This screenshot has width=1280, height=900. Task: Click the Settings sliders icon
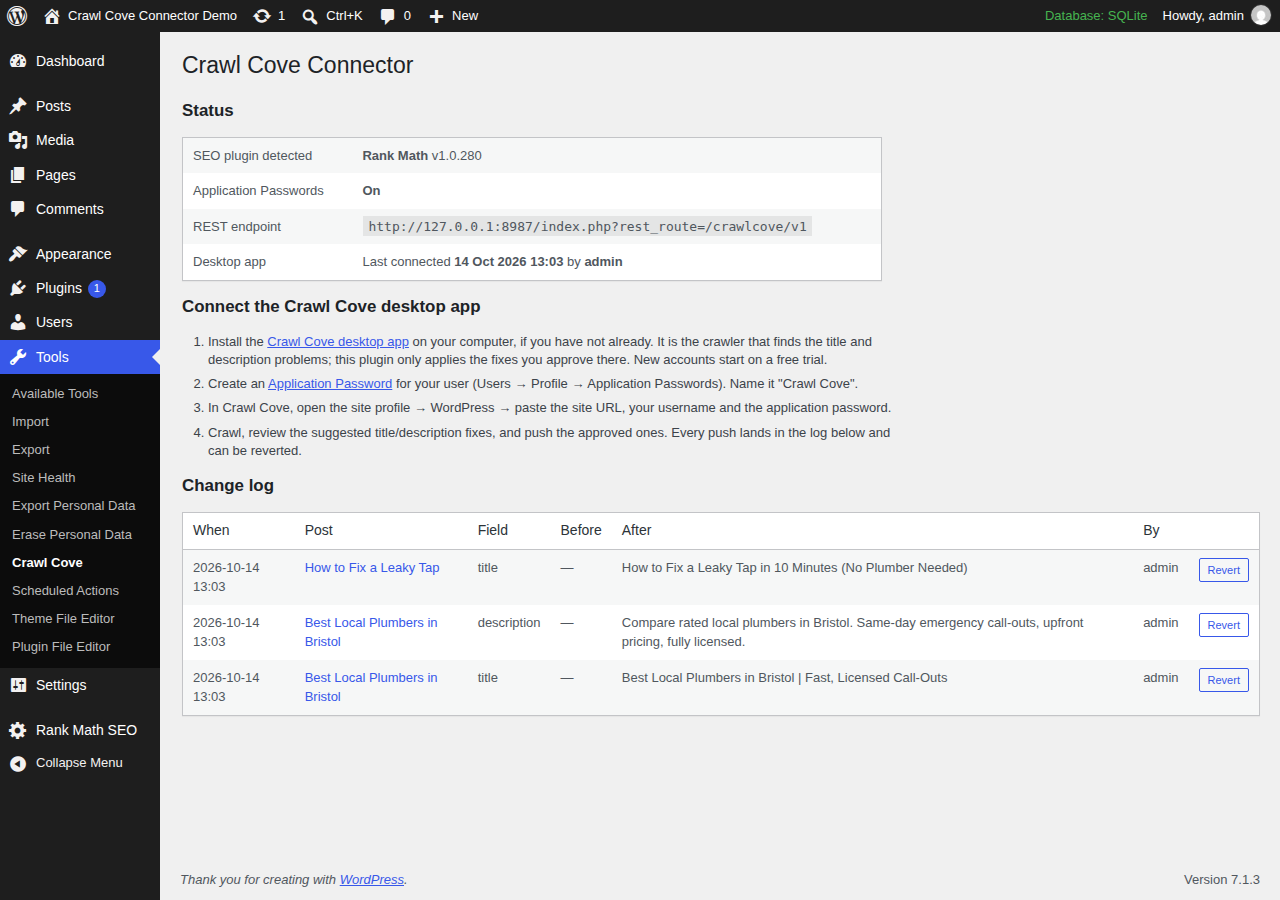pyautogui.click(x=18, y=685)
